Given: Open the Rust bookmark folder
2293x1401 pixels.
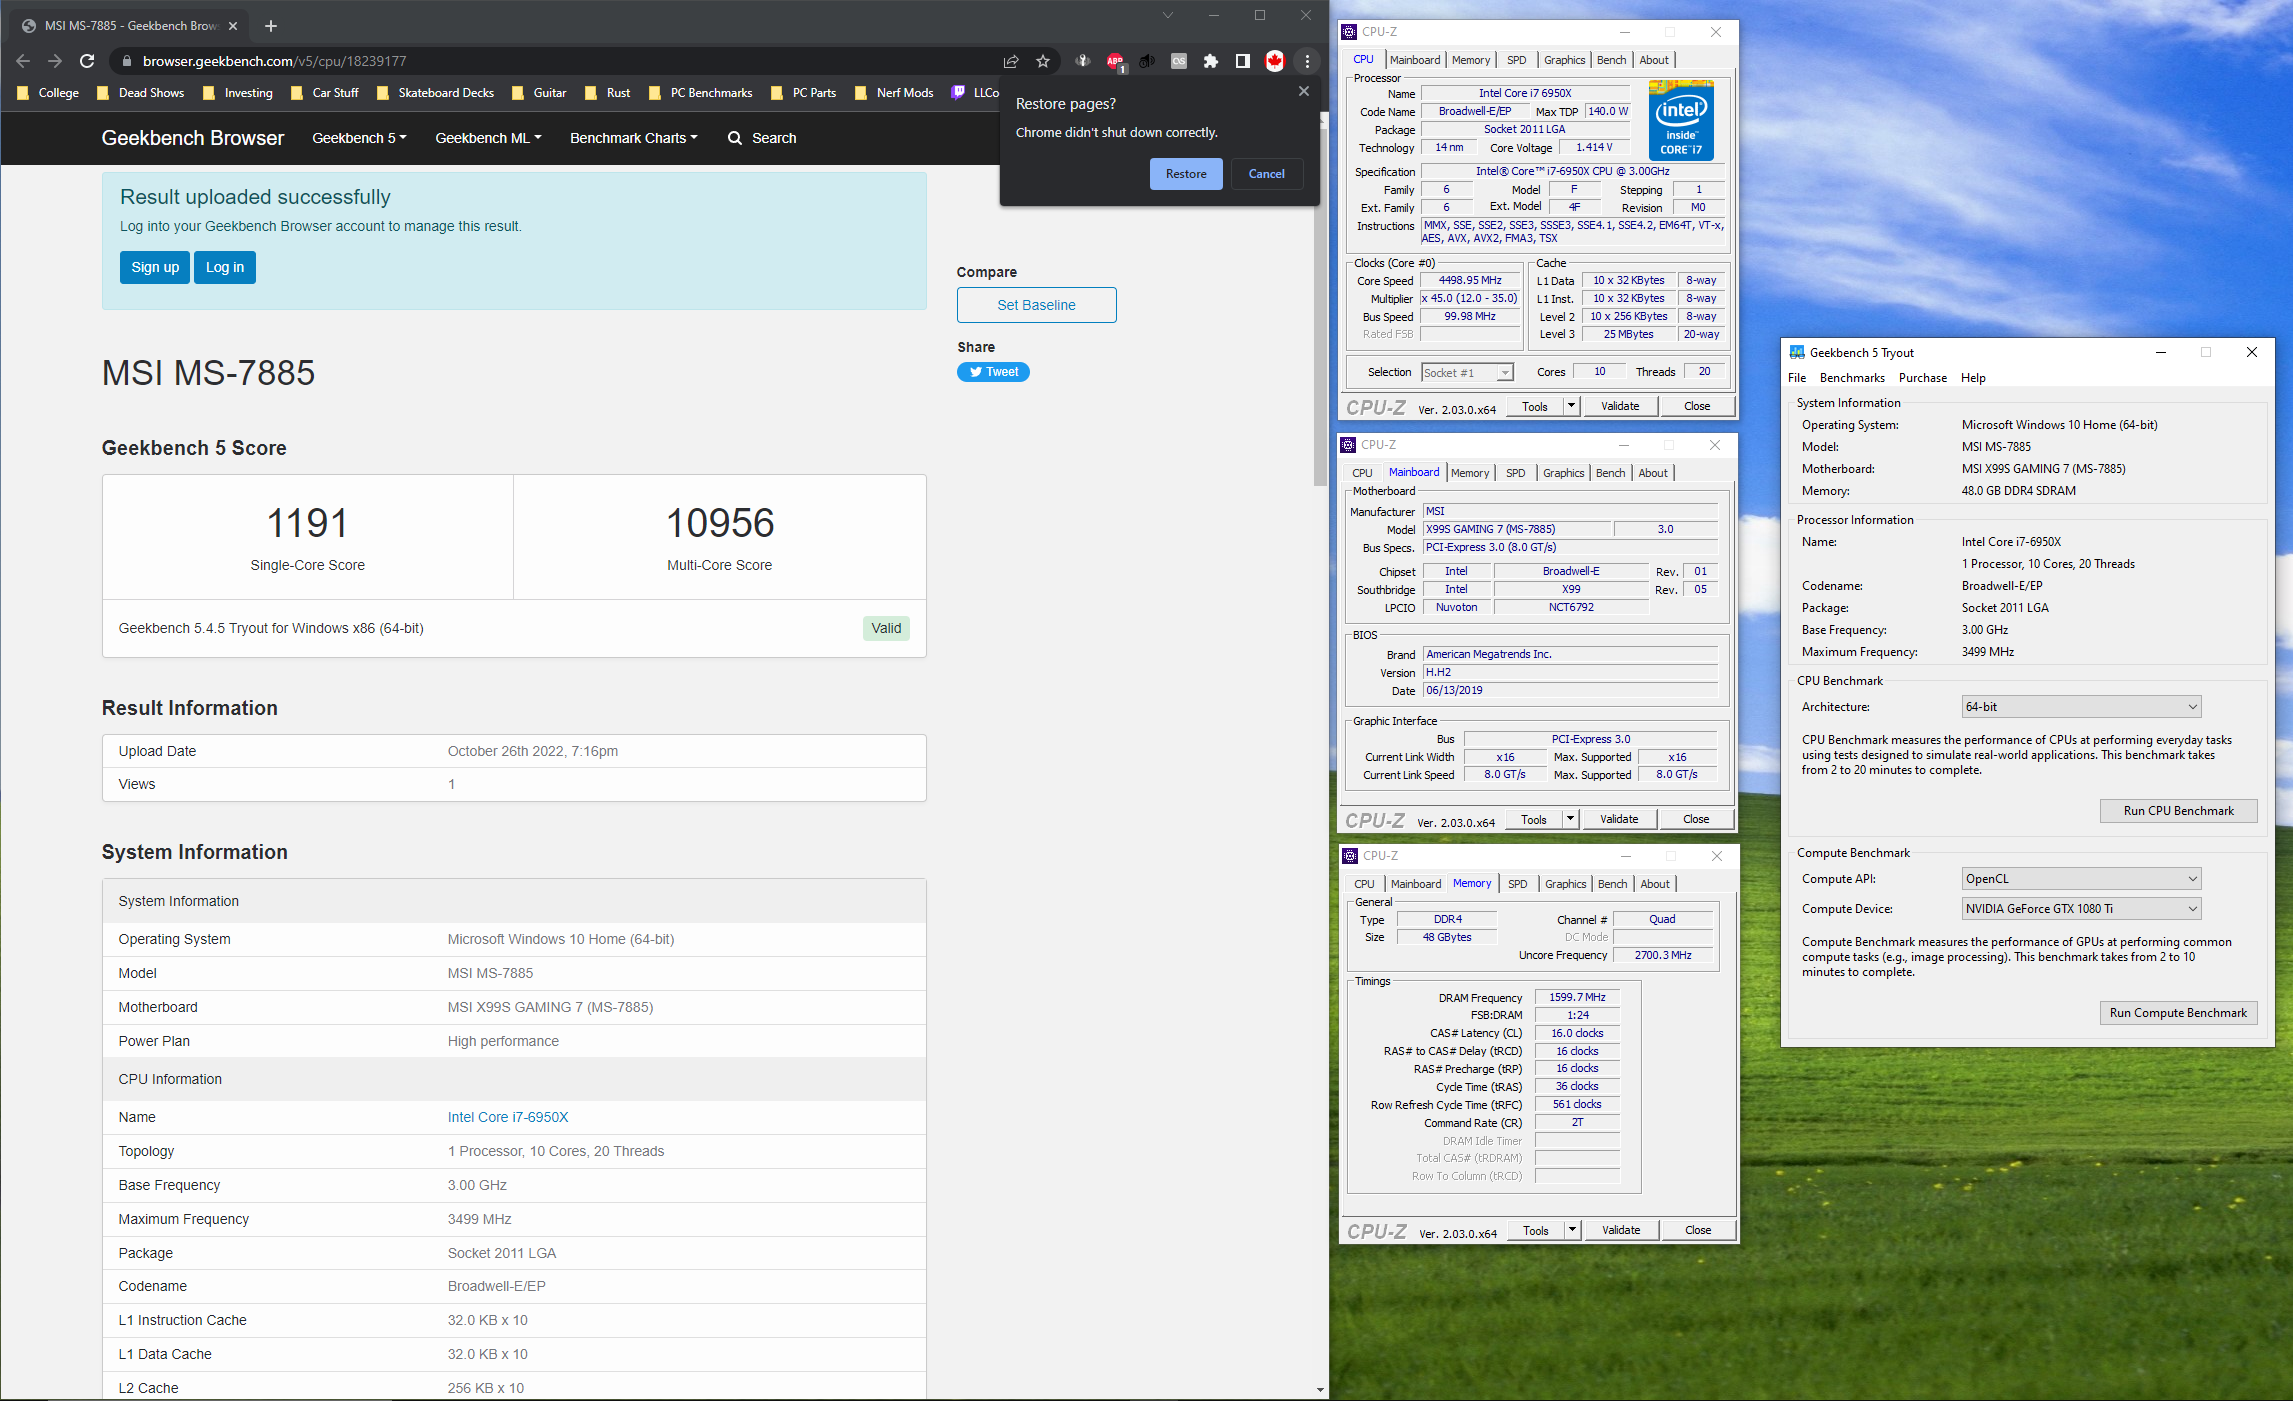Looking at the screenshot, I should click(x=608, y=93).
